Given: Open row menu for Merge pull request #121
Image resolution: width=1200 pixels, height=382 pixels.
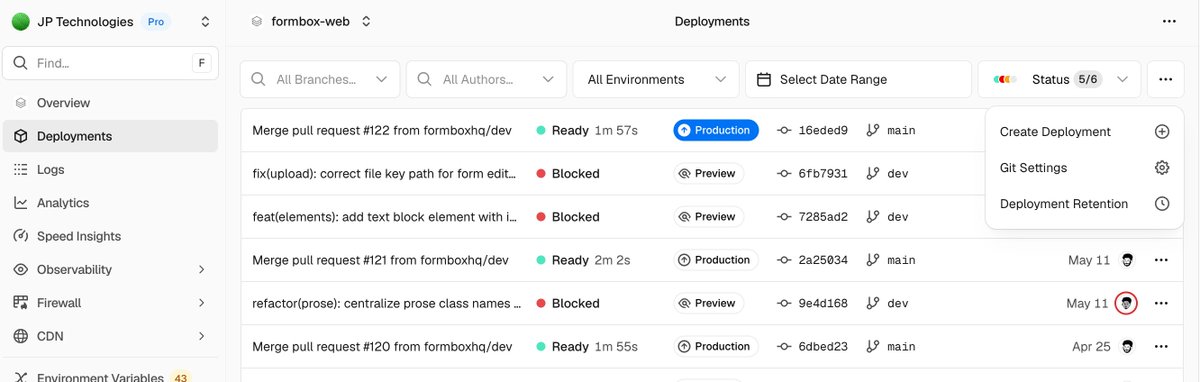Looking at the screenshot, I should (x=1161, y=260).
